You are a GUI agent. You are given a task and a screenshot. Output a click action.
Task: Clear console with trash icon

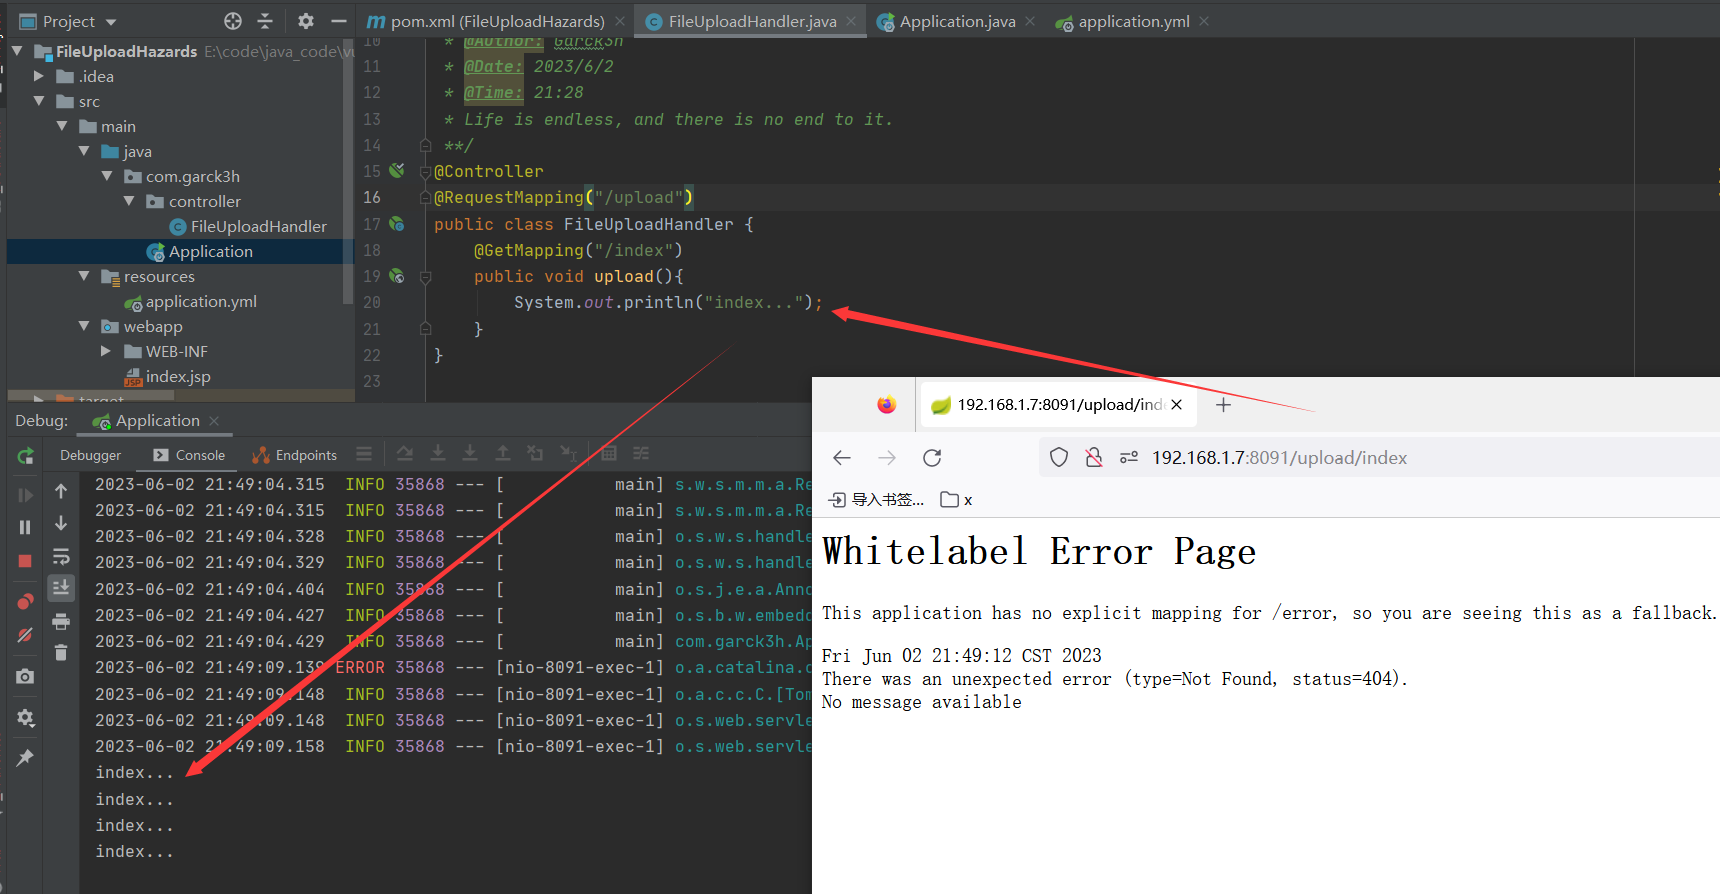coord(61,652)
